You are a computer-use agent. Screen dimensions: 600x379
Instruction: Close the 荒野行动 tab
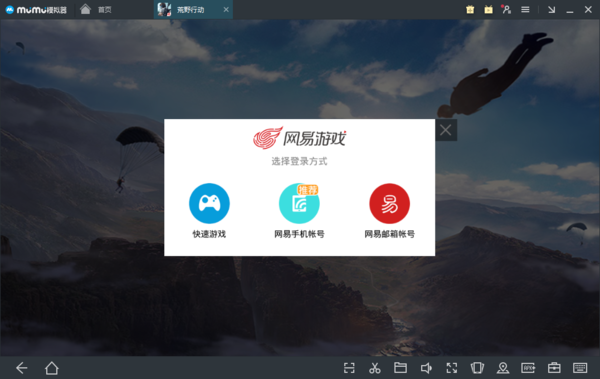pos(226,10)
